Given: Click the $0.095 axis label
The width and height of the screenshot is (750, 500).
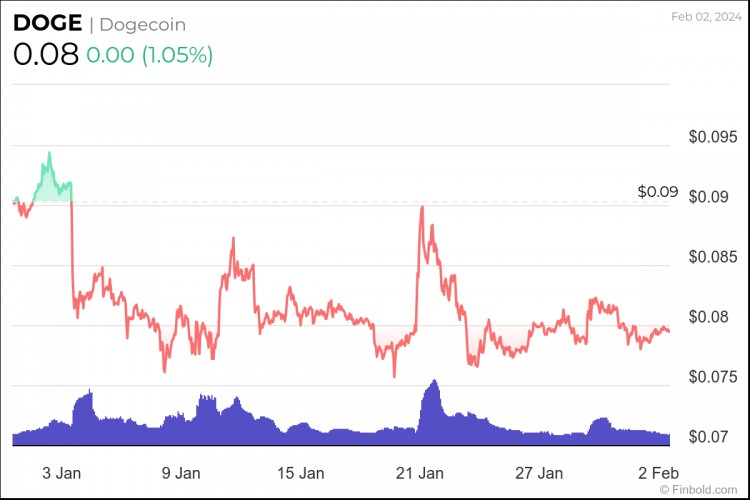Looking at the screenshot, I should (713, 137).
